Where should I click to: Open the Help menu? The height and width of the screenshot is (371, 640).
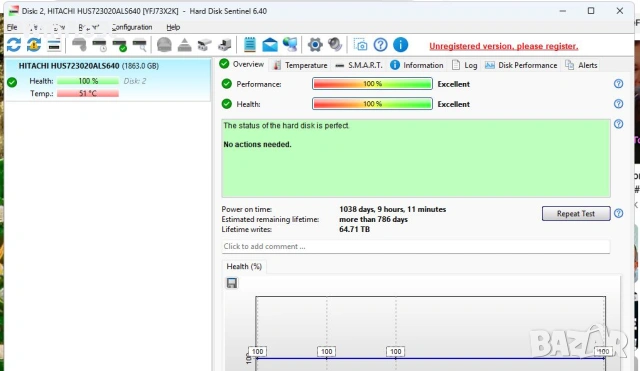(173, 27)
